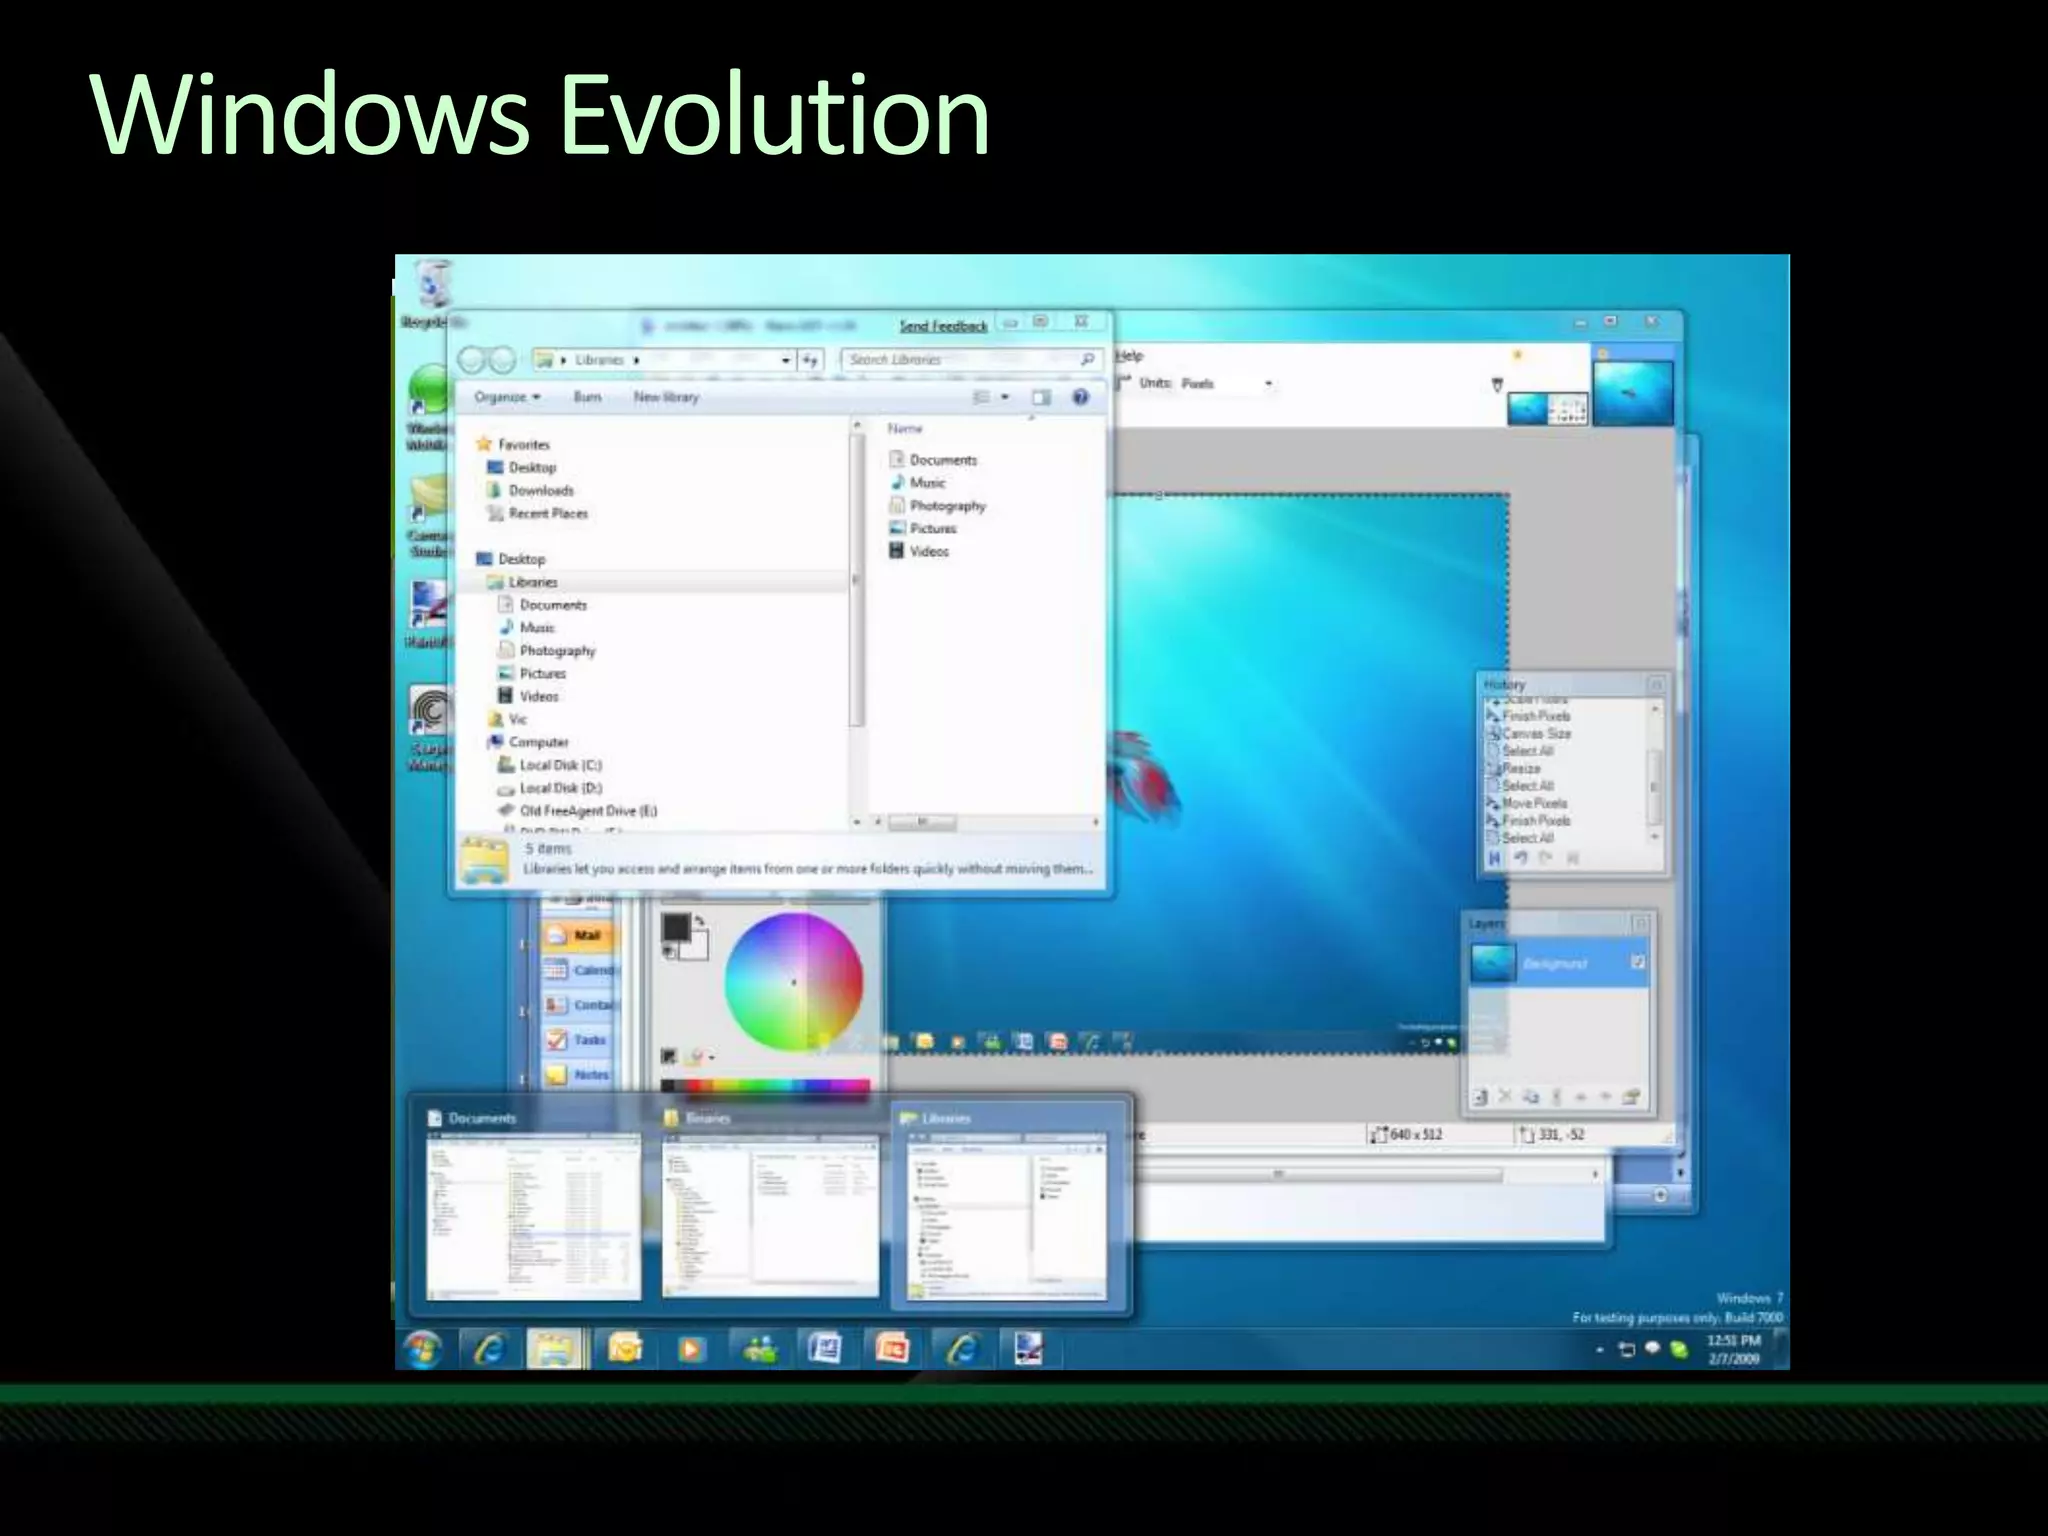This screenshot has width=2048, height=1536.
Task: Open the Organize dropdown in Explorer
Action: [507, 397]
